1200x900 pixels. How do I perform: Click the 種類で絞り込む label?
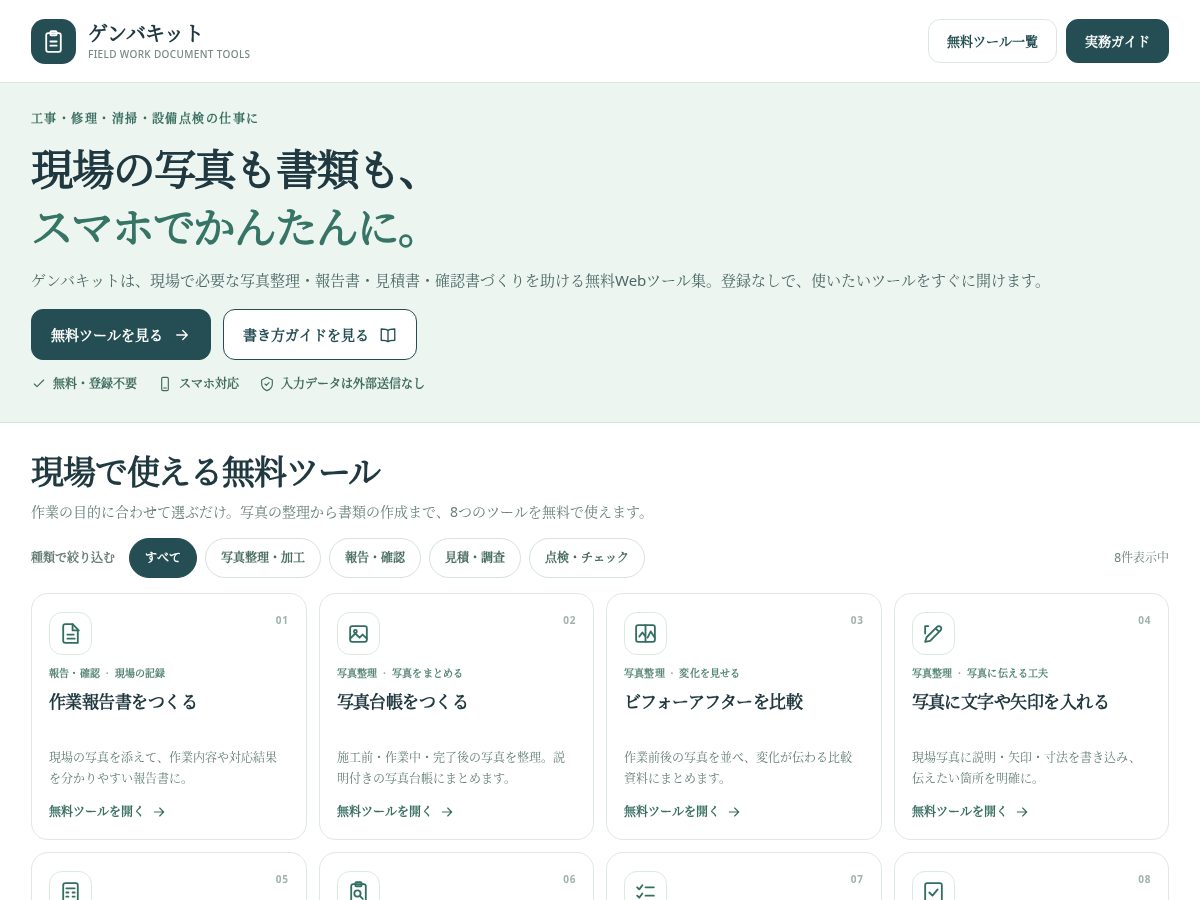point(73,557)
